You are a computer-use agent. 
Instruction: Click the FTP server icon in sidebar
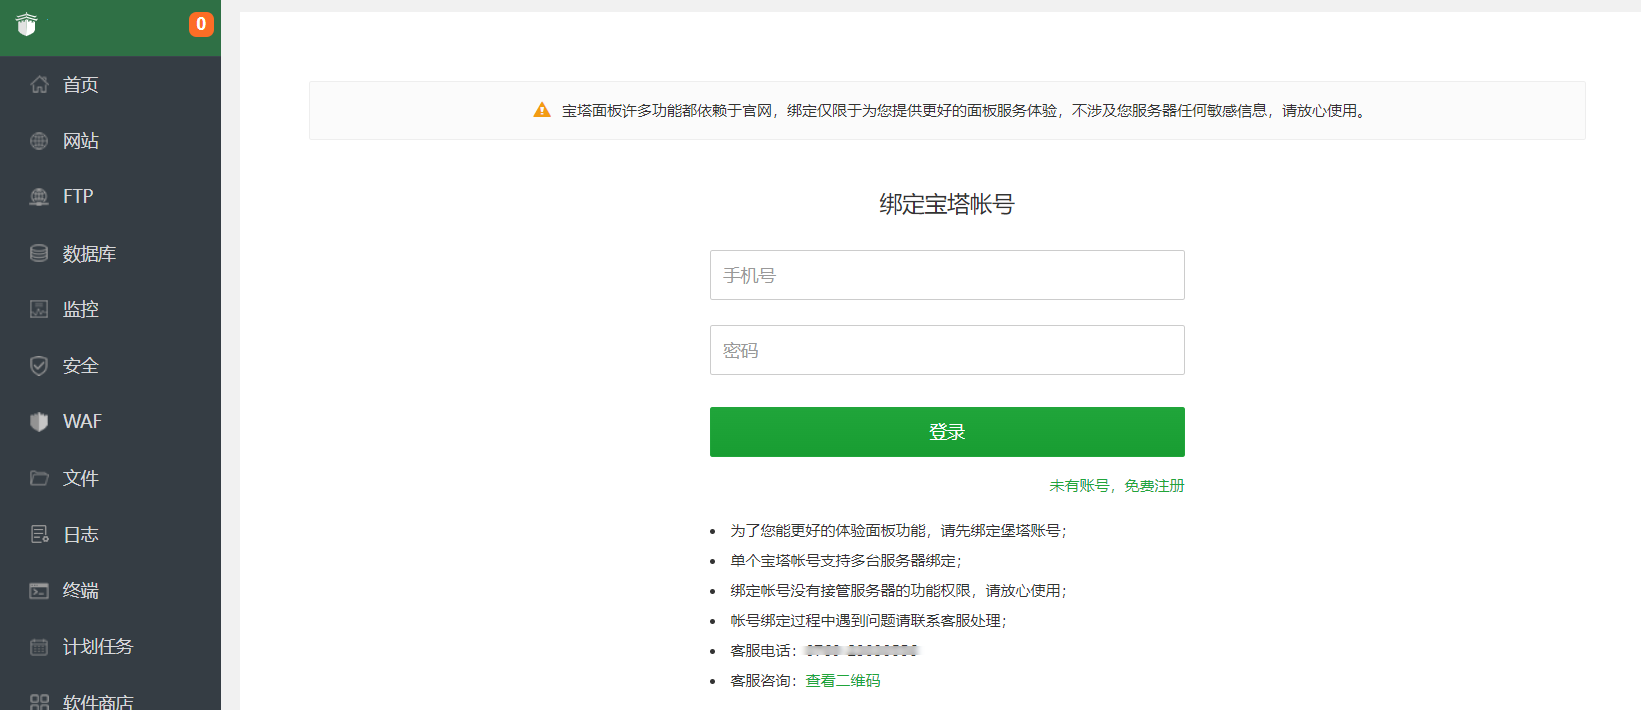tap(39, 197)
